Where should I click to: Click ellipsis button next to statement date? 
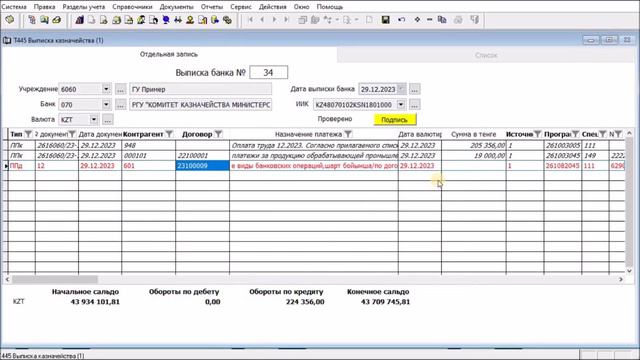tap(415, 89)
